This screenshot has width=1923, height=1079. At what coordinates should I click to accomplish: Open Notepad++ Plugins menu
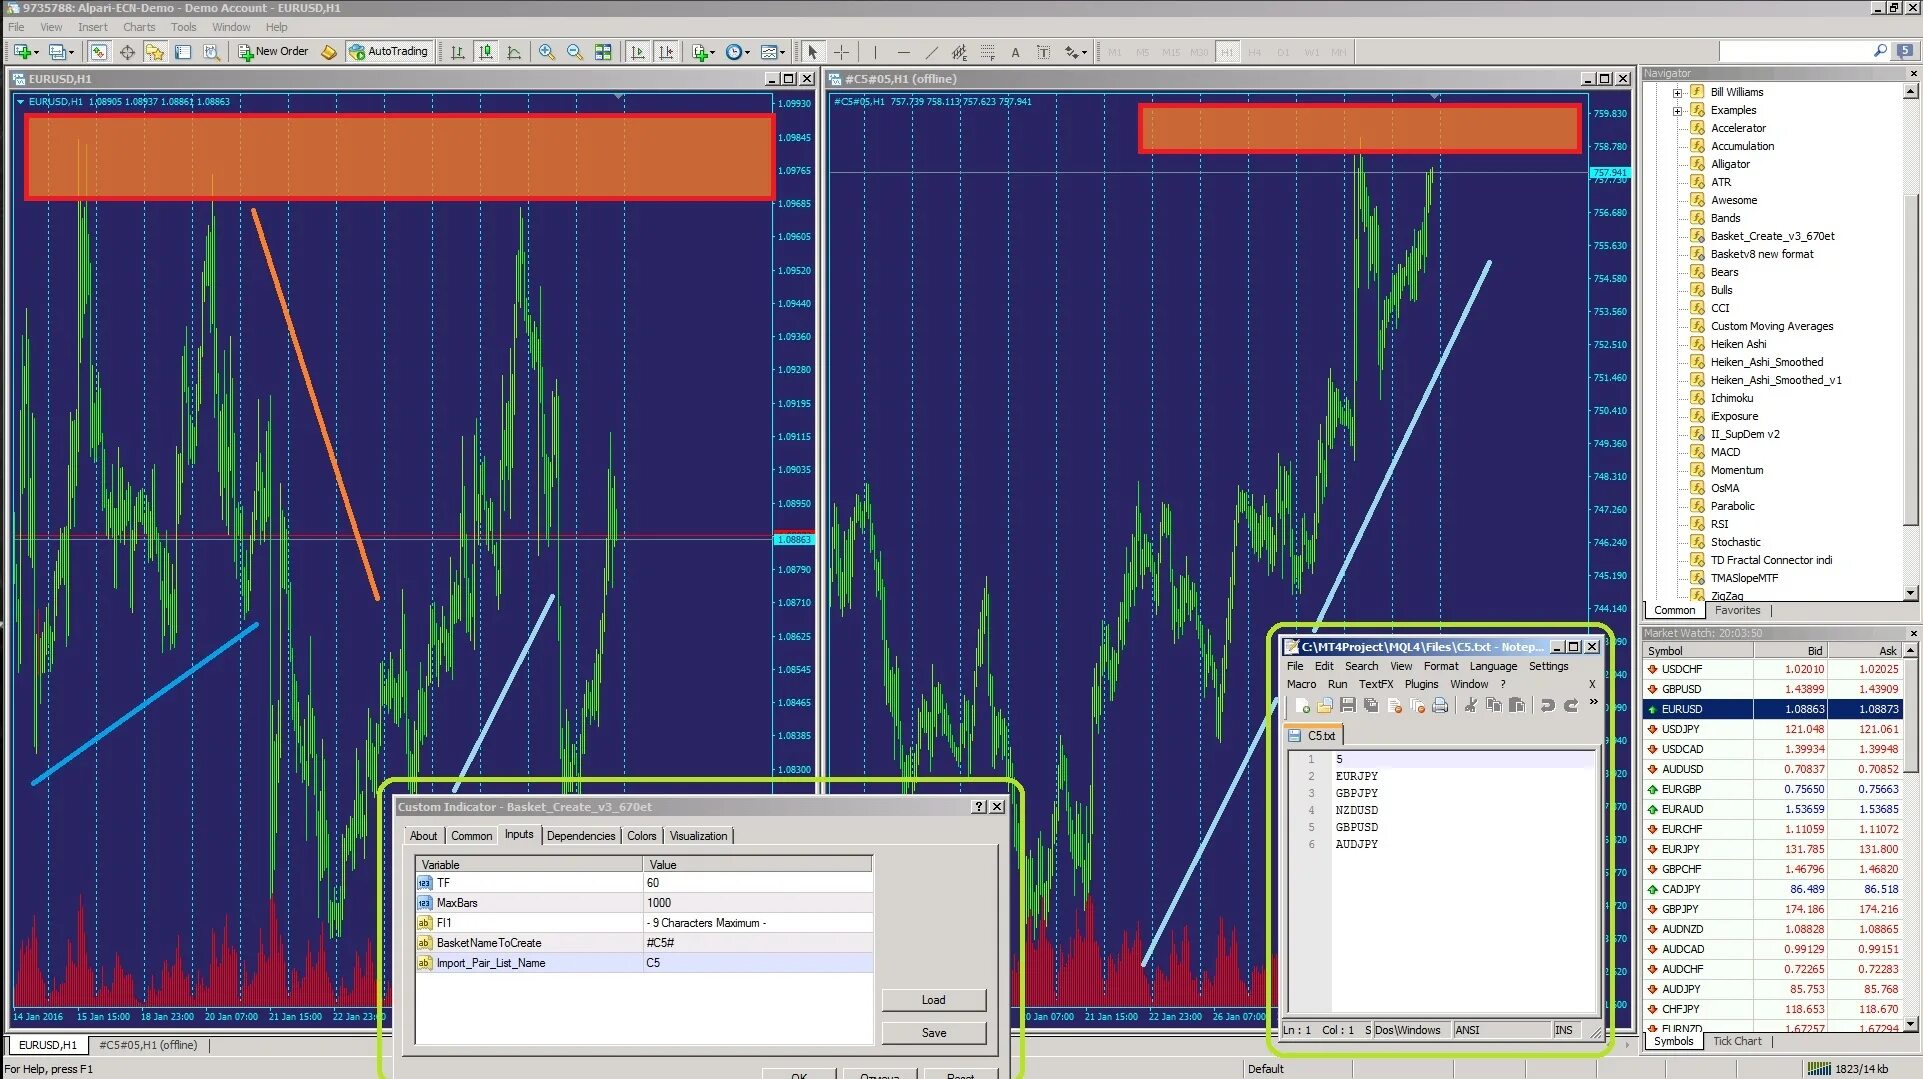(1421, 684)
